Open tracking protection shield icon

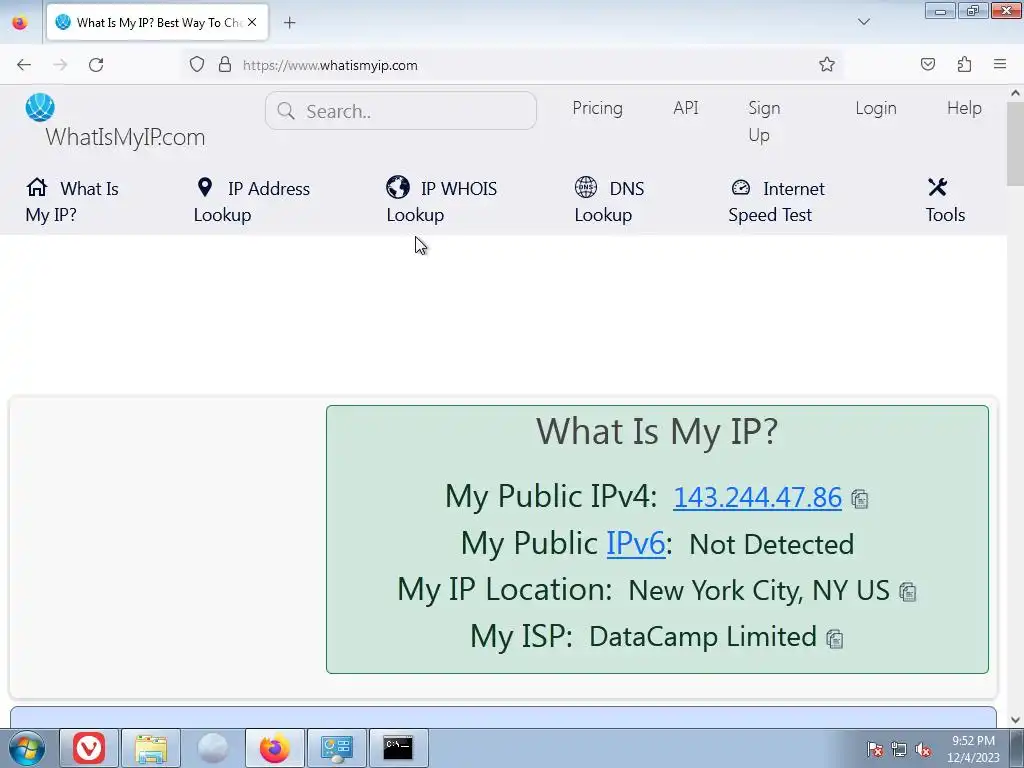click(197, 65)
